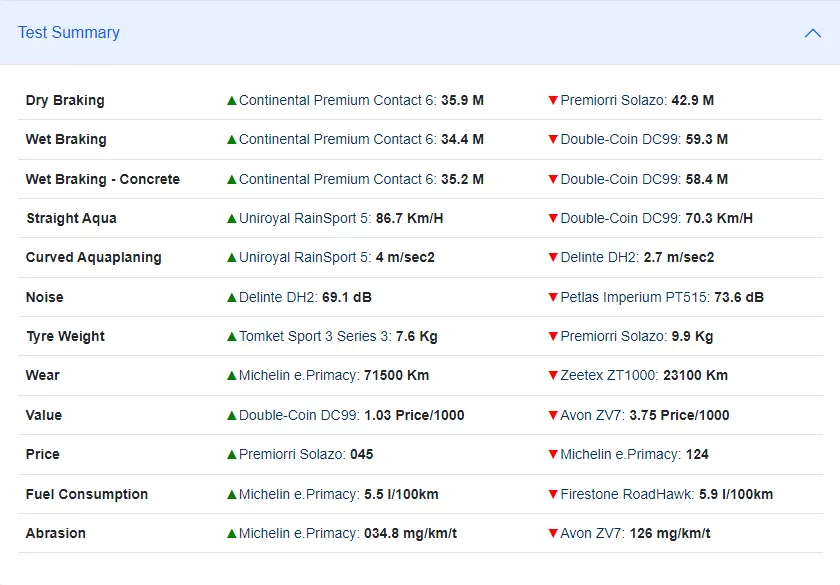The width and height of the screenshot is (840, 585).
Task: Click green up triangle in Value row
Action: point(232,415)
